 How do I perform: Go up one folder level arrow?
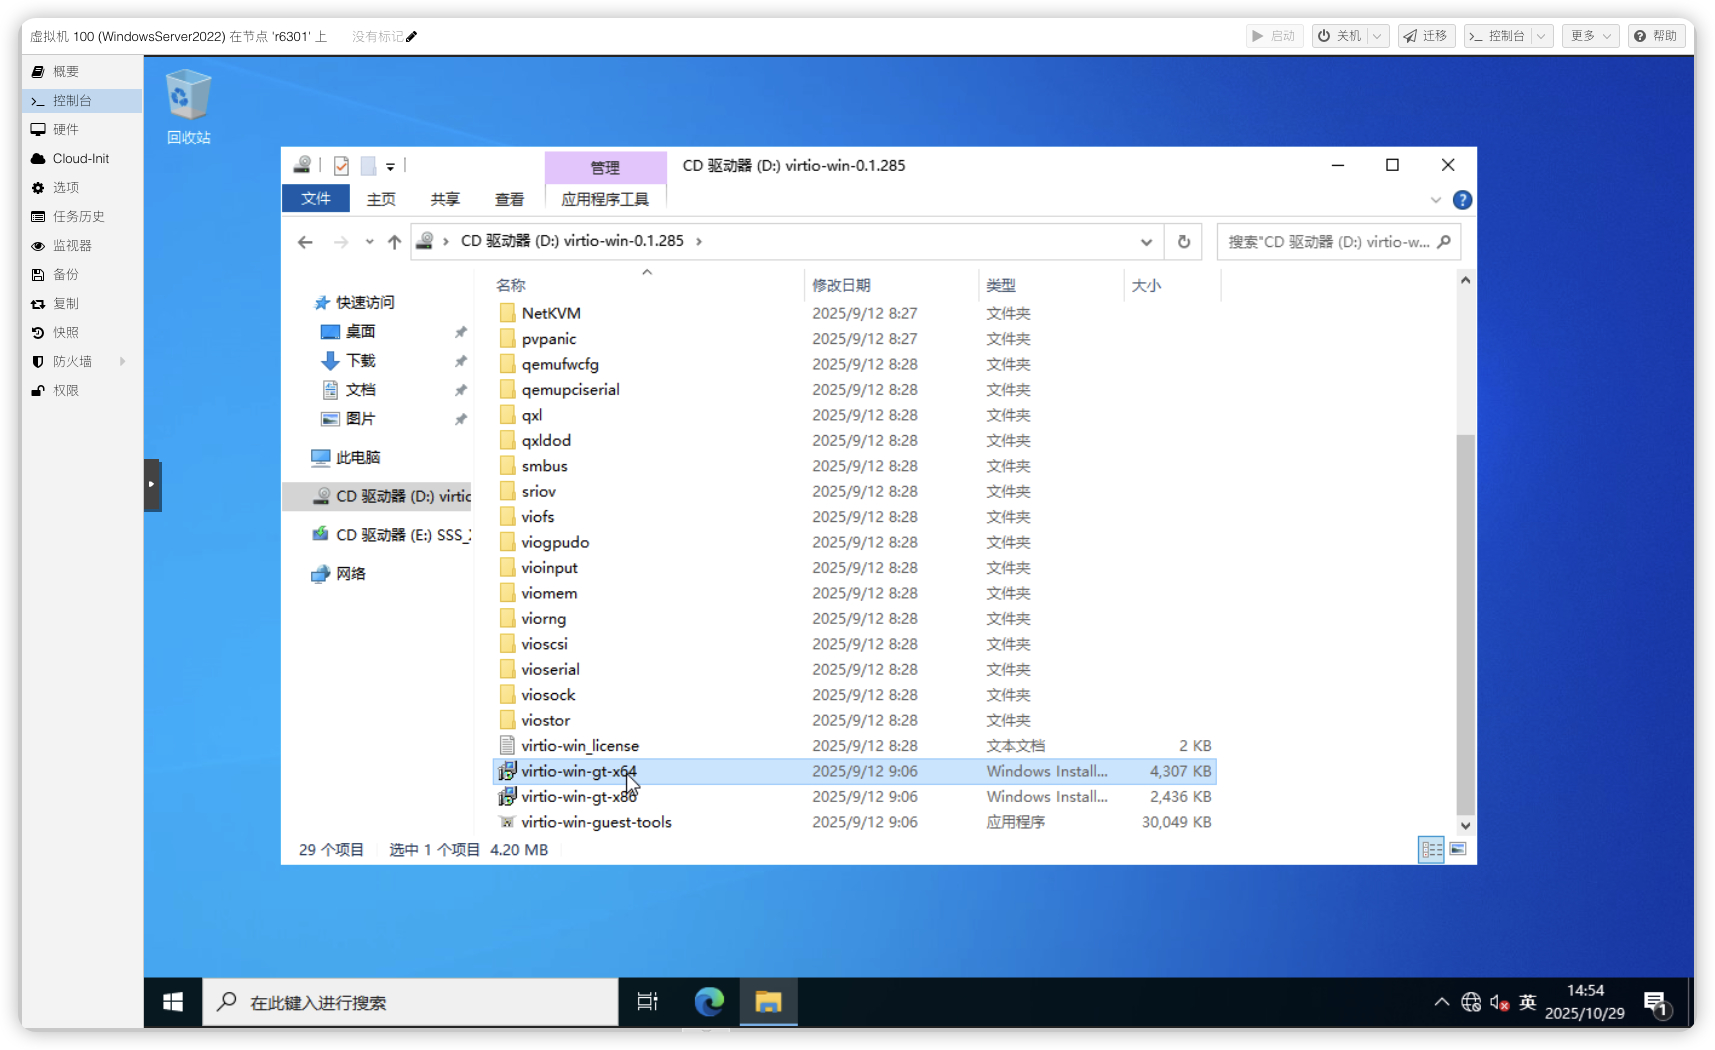click(x=394, y=242)
